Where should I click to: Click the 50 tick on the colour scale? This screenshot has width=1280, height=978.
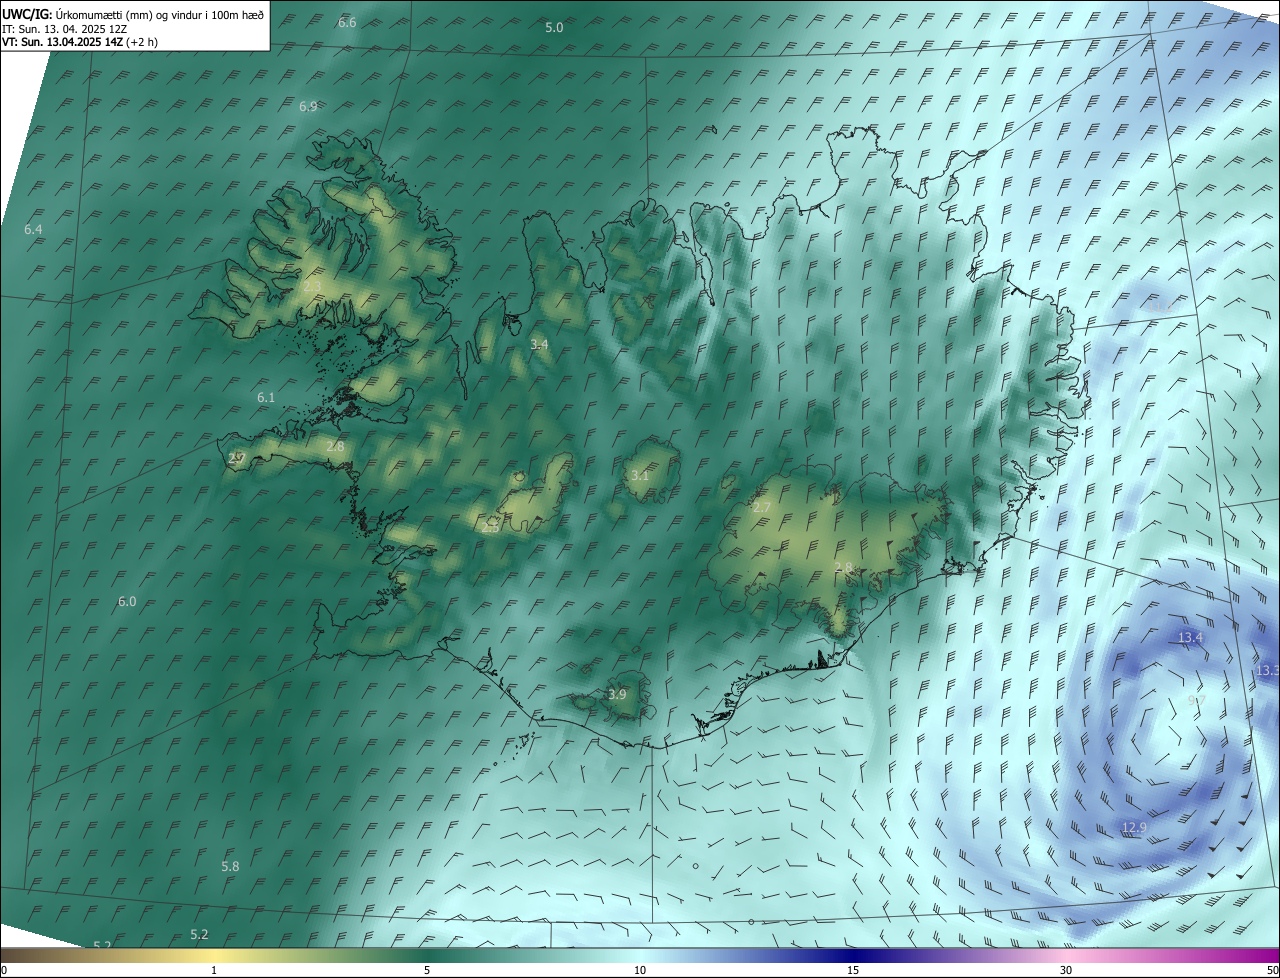[x=1272, y=970]
